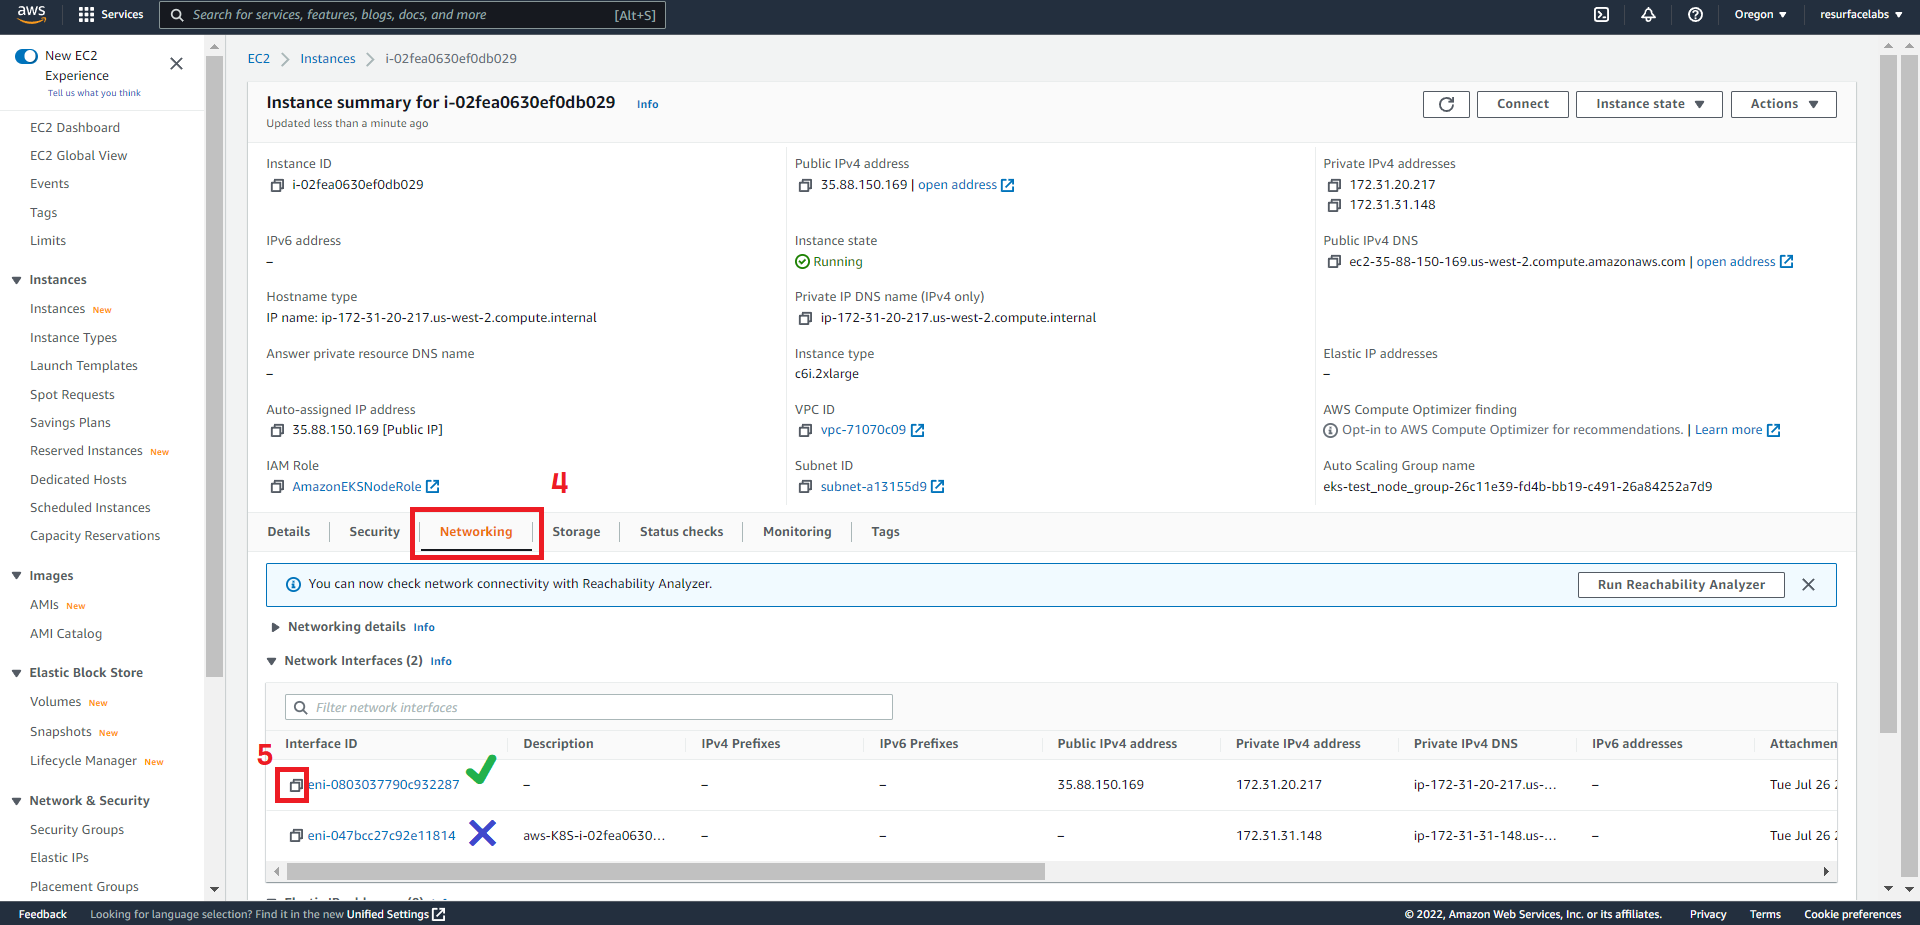
Task: Select the Networking tab
Action: pos(476,532)
